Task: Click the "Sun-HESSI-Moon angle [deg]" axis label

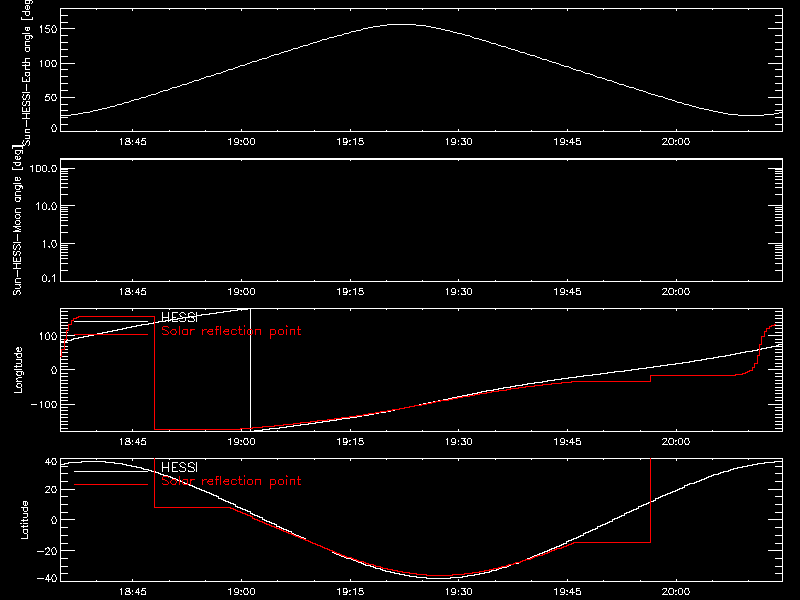Action: tap(17, 221)
